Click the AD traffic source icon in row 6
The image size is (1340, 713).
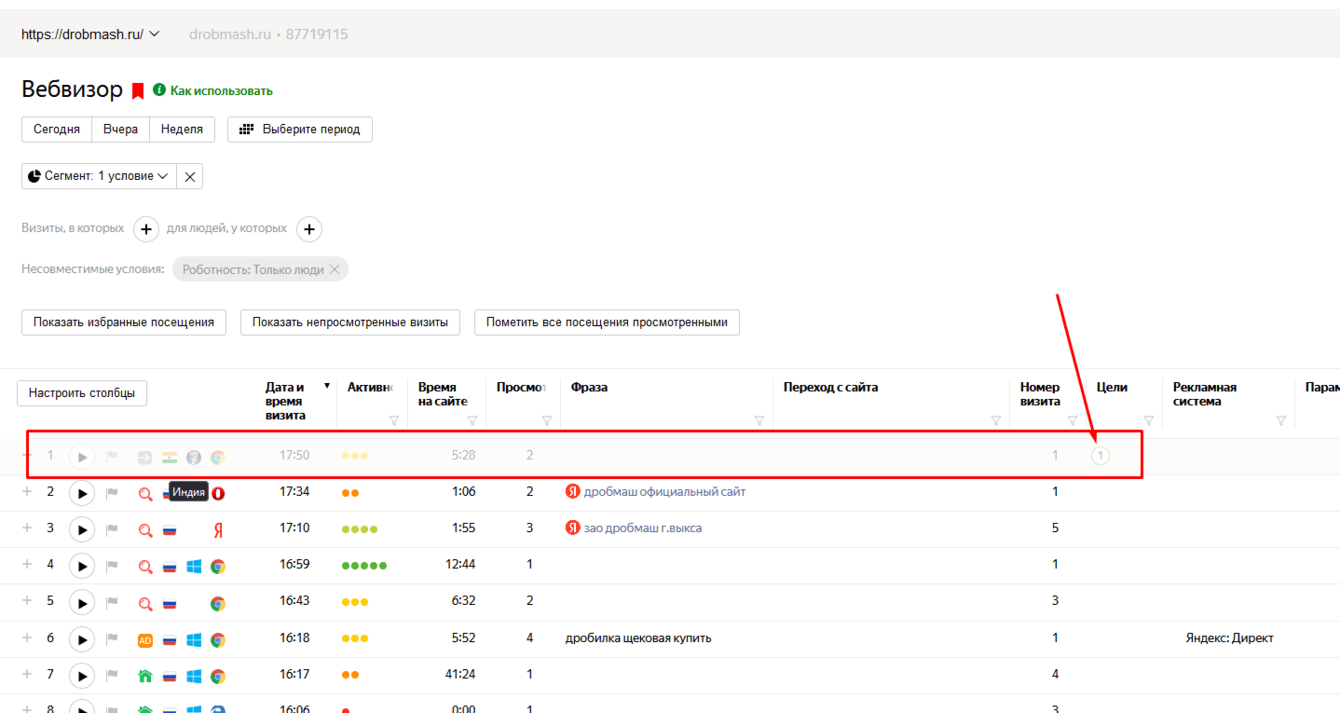click(x=145, y=640)
